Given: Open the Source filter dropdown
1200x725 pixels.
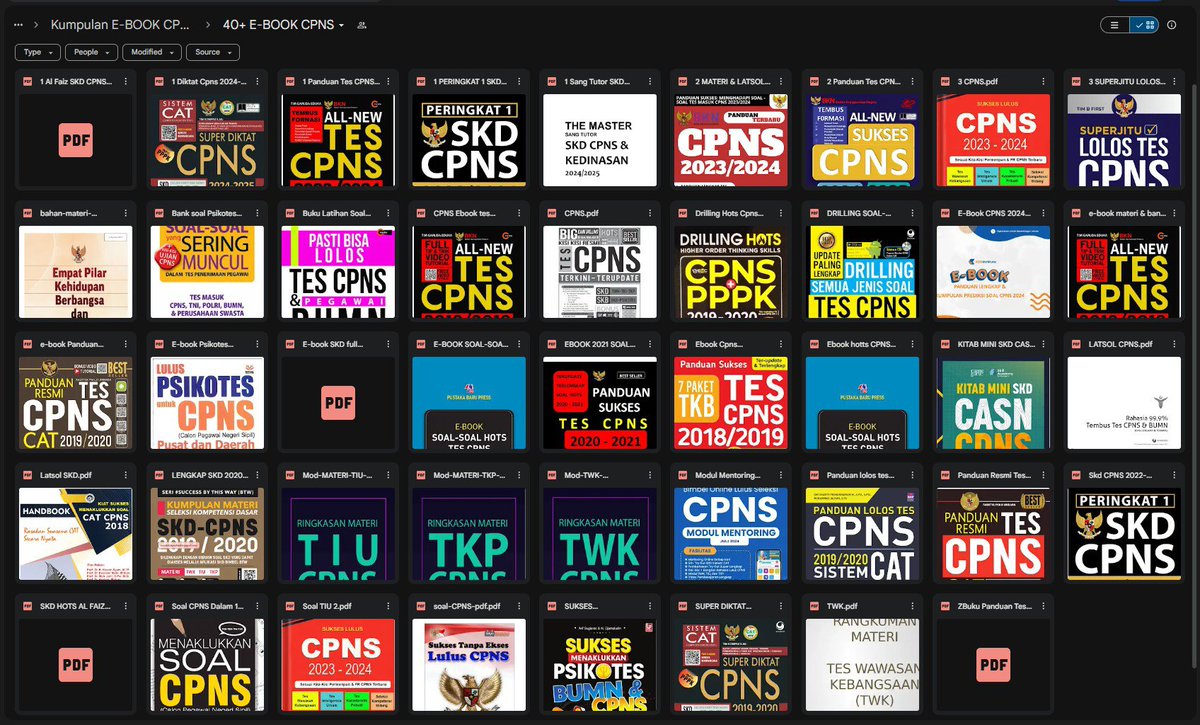Looking at the screenshot, I should [213, 52].
